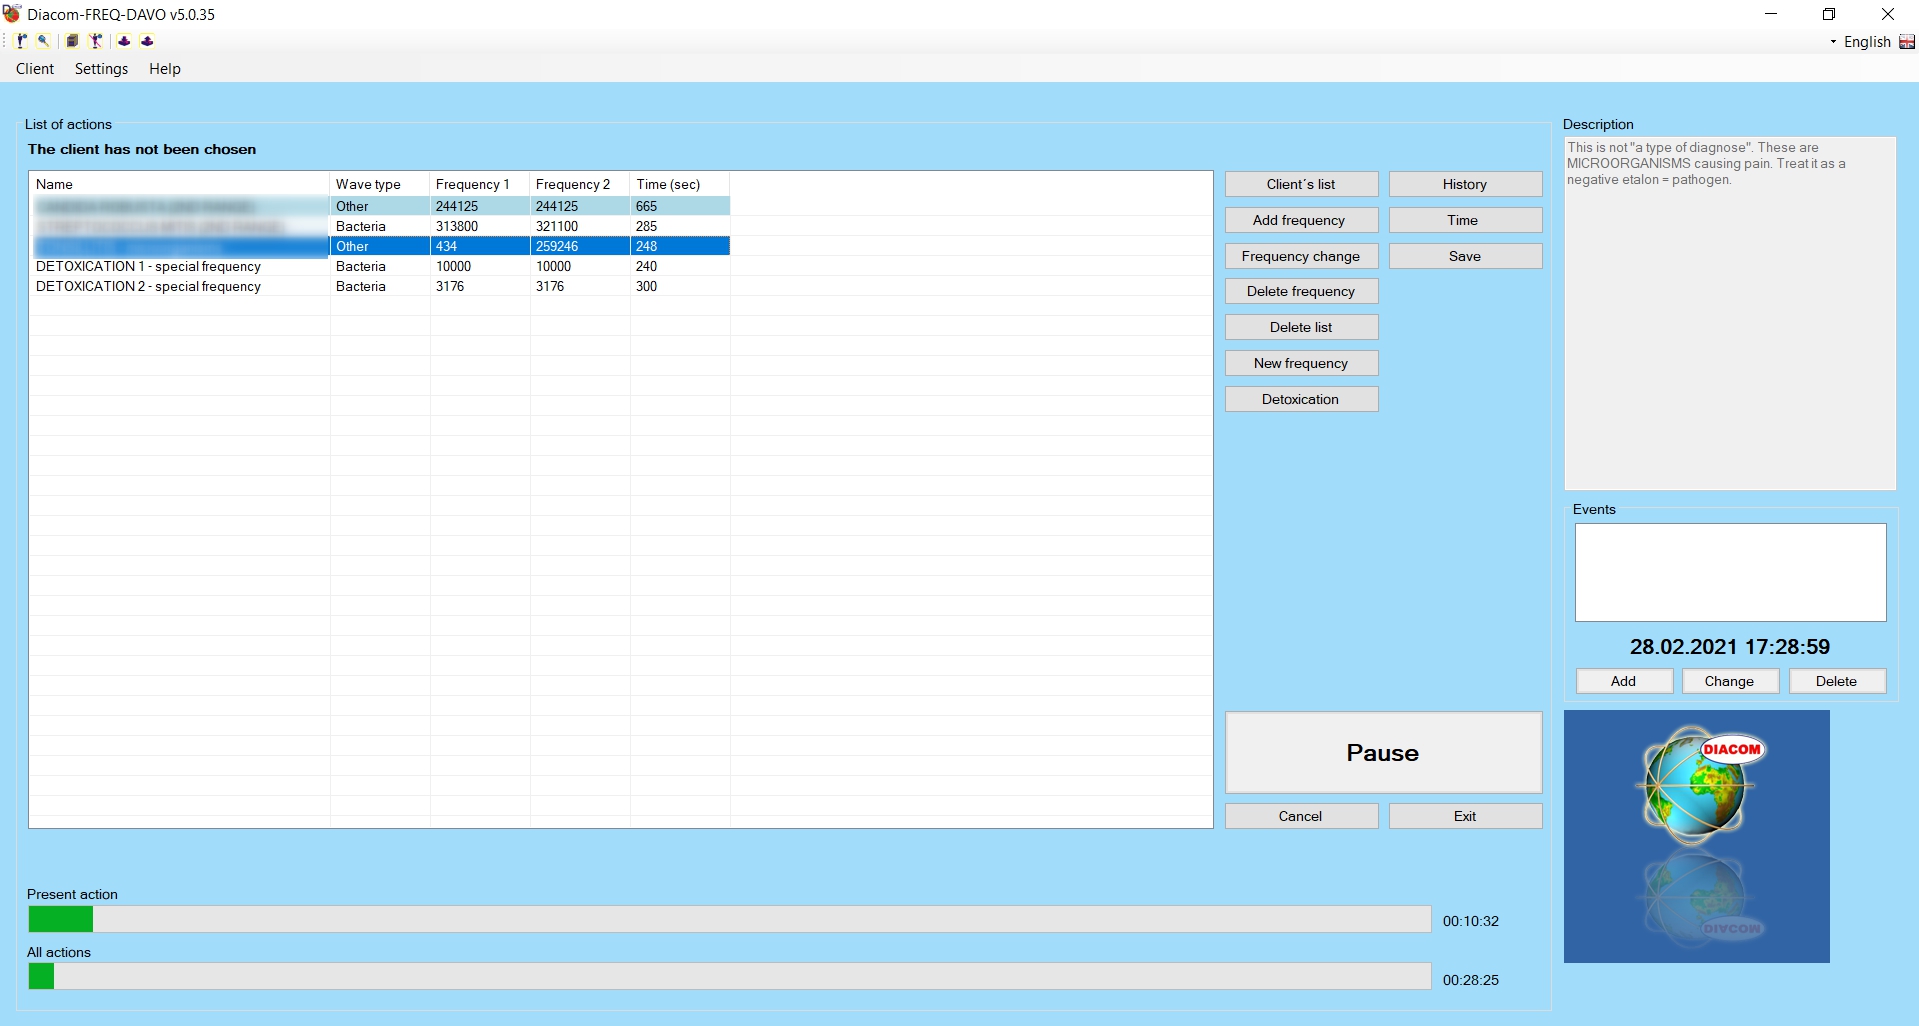
Task: Open the Help menu
Action: point(165,69)
